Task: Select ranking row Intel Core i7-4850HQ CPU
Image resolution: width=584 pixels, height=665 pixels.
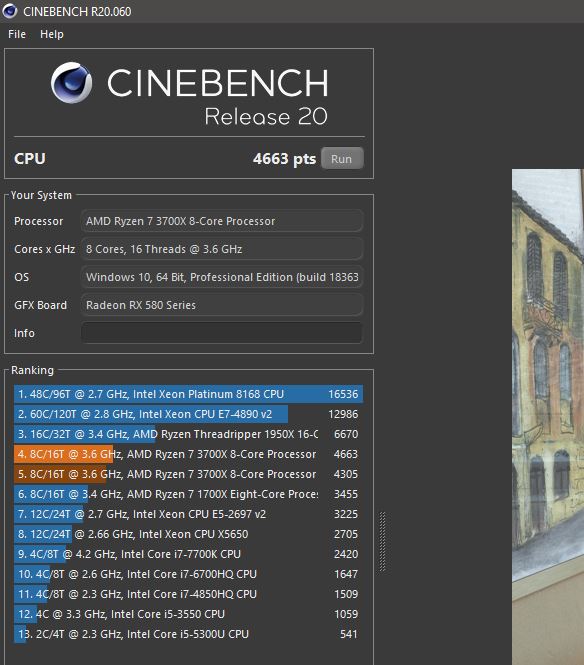Action: (x=188, y=593)
